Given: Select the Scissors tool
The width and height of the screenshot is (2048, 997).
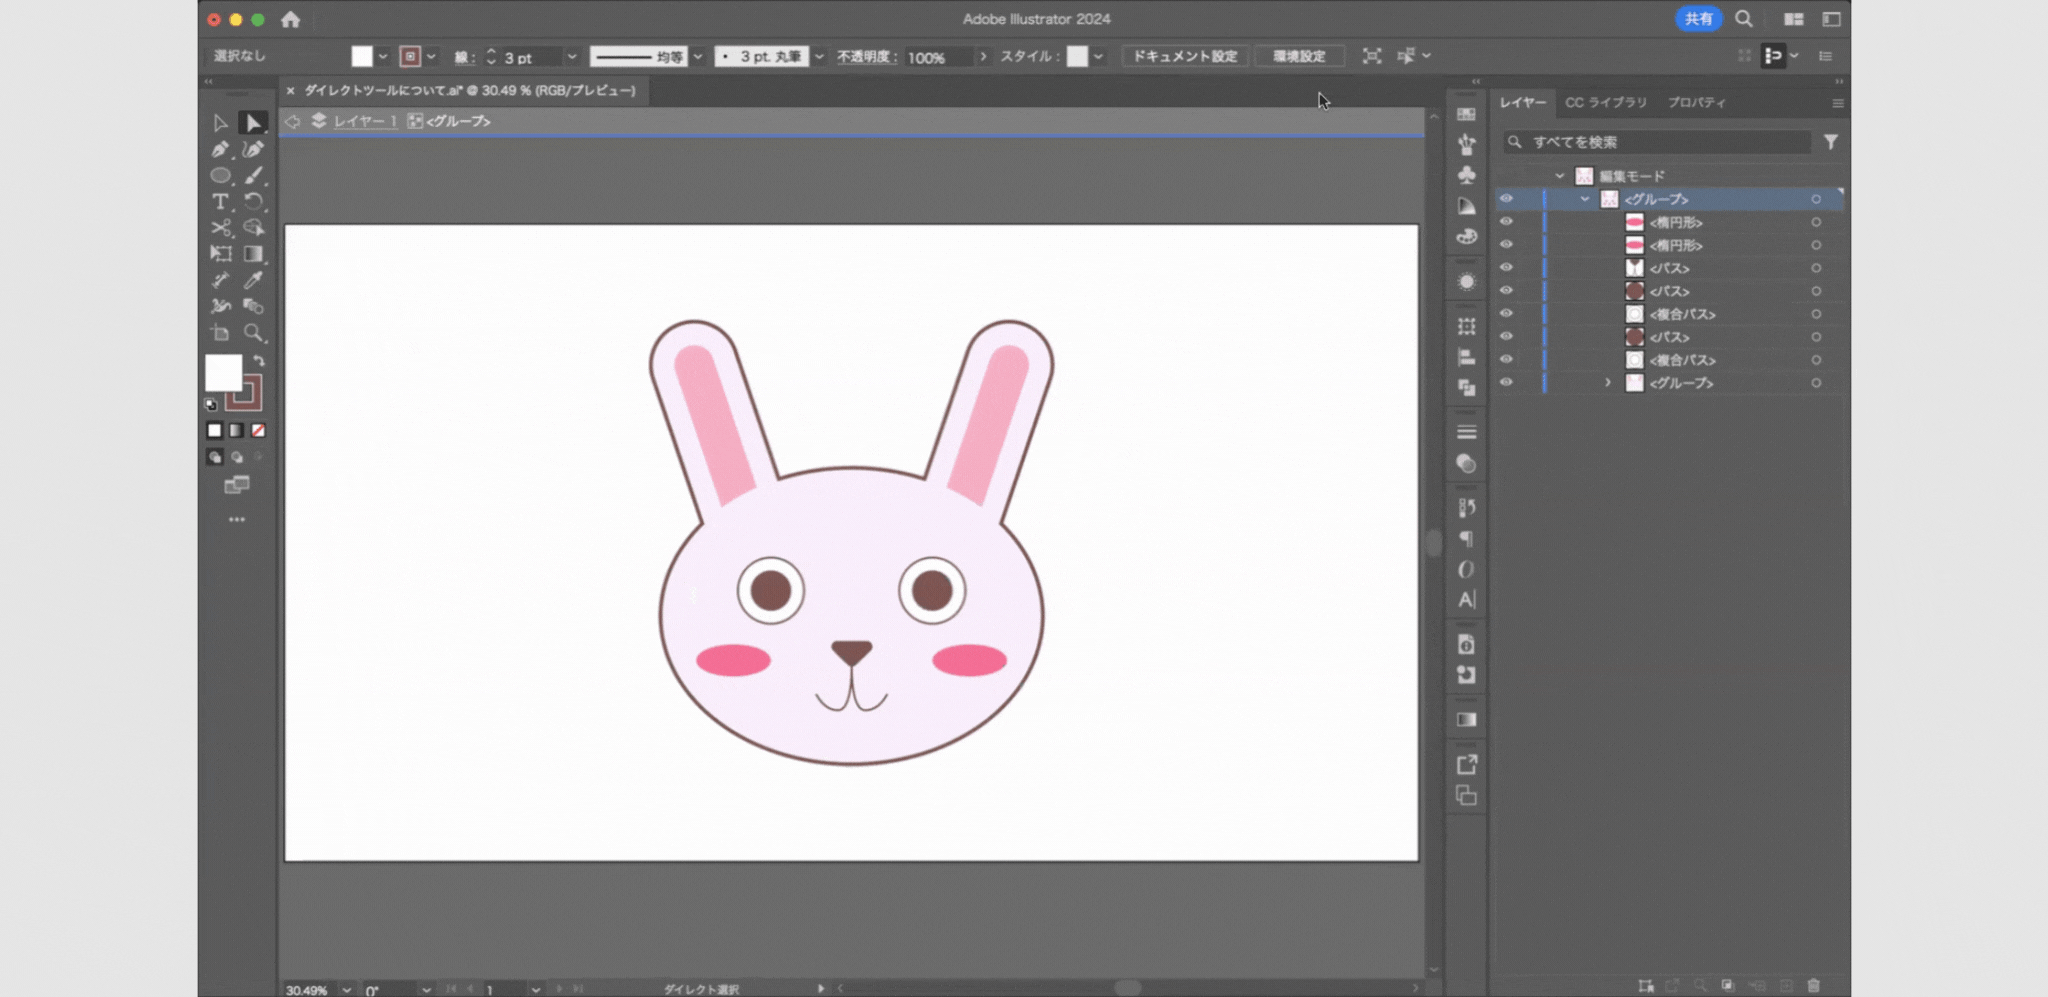Looking at the screenshot, I should point(220,228).
